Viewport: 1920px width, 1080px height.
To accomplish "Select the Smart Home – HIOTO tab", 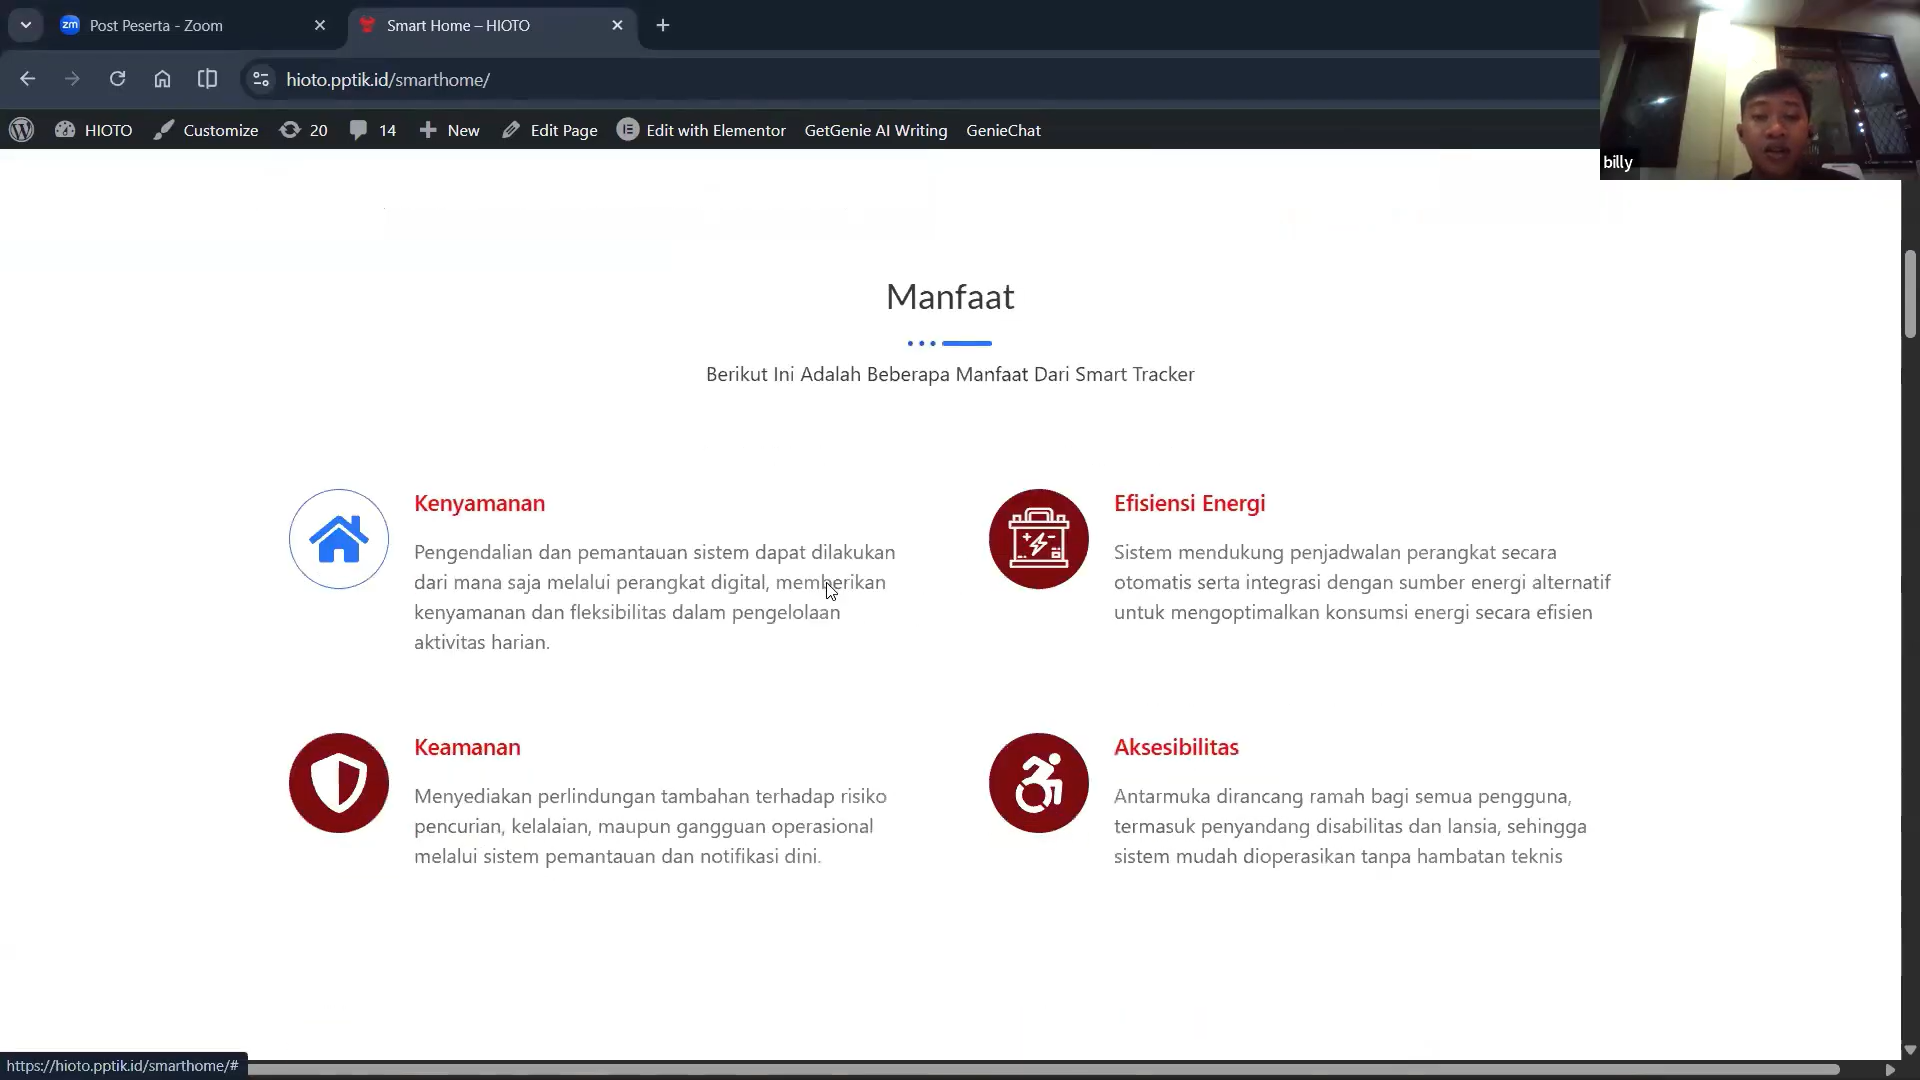I will click(460, 25).
